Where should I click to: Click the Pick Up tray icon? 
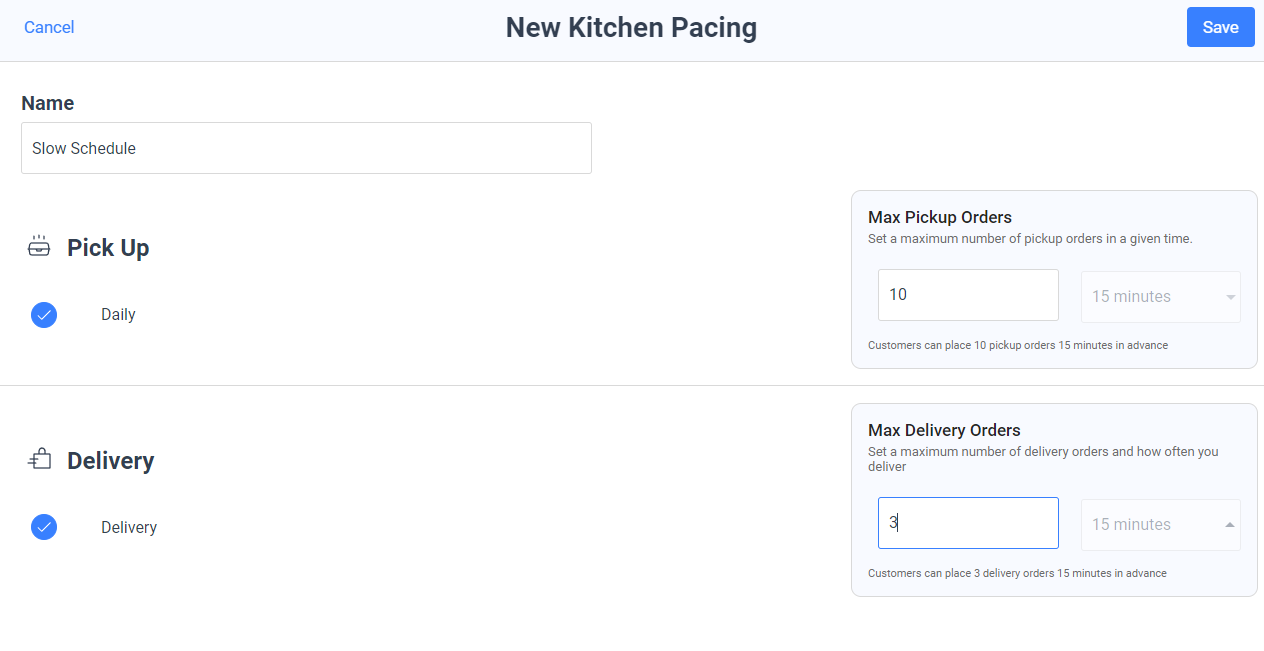[38, 247]
